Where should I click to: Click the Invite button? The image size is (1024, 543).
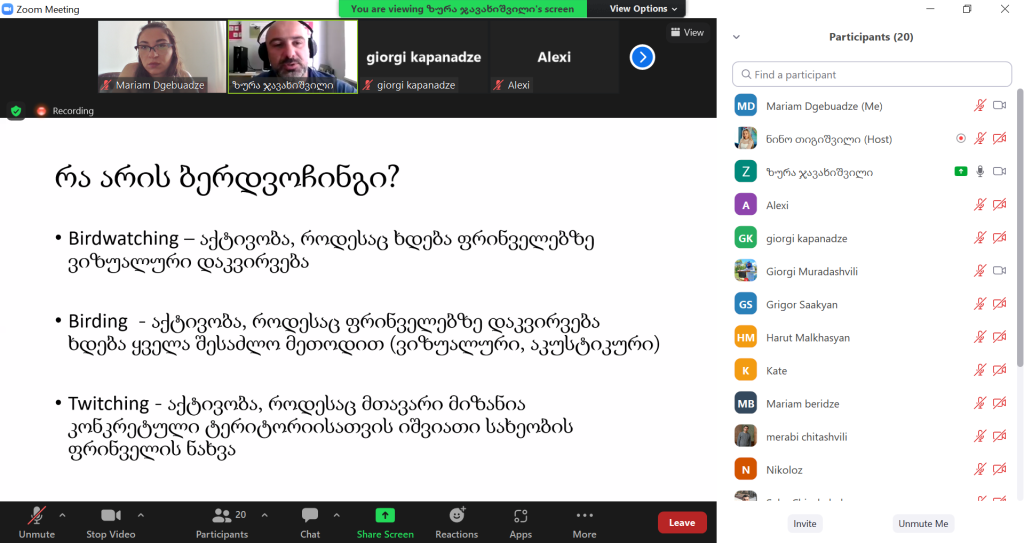pos(804,523)
